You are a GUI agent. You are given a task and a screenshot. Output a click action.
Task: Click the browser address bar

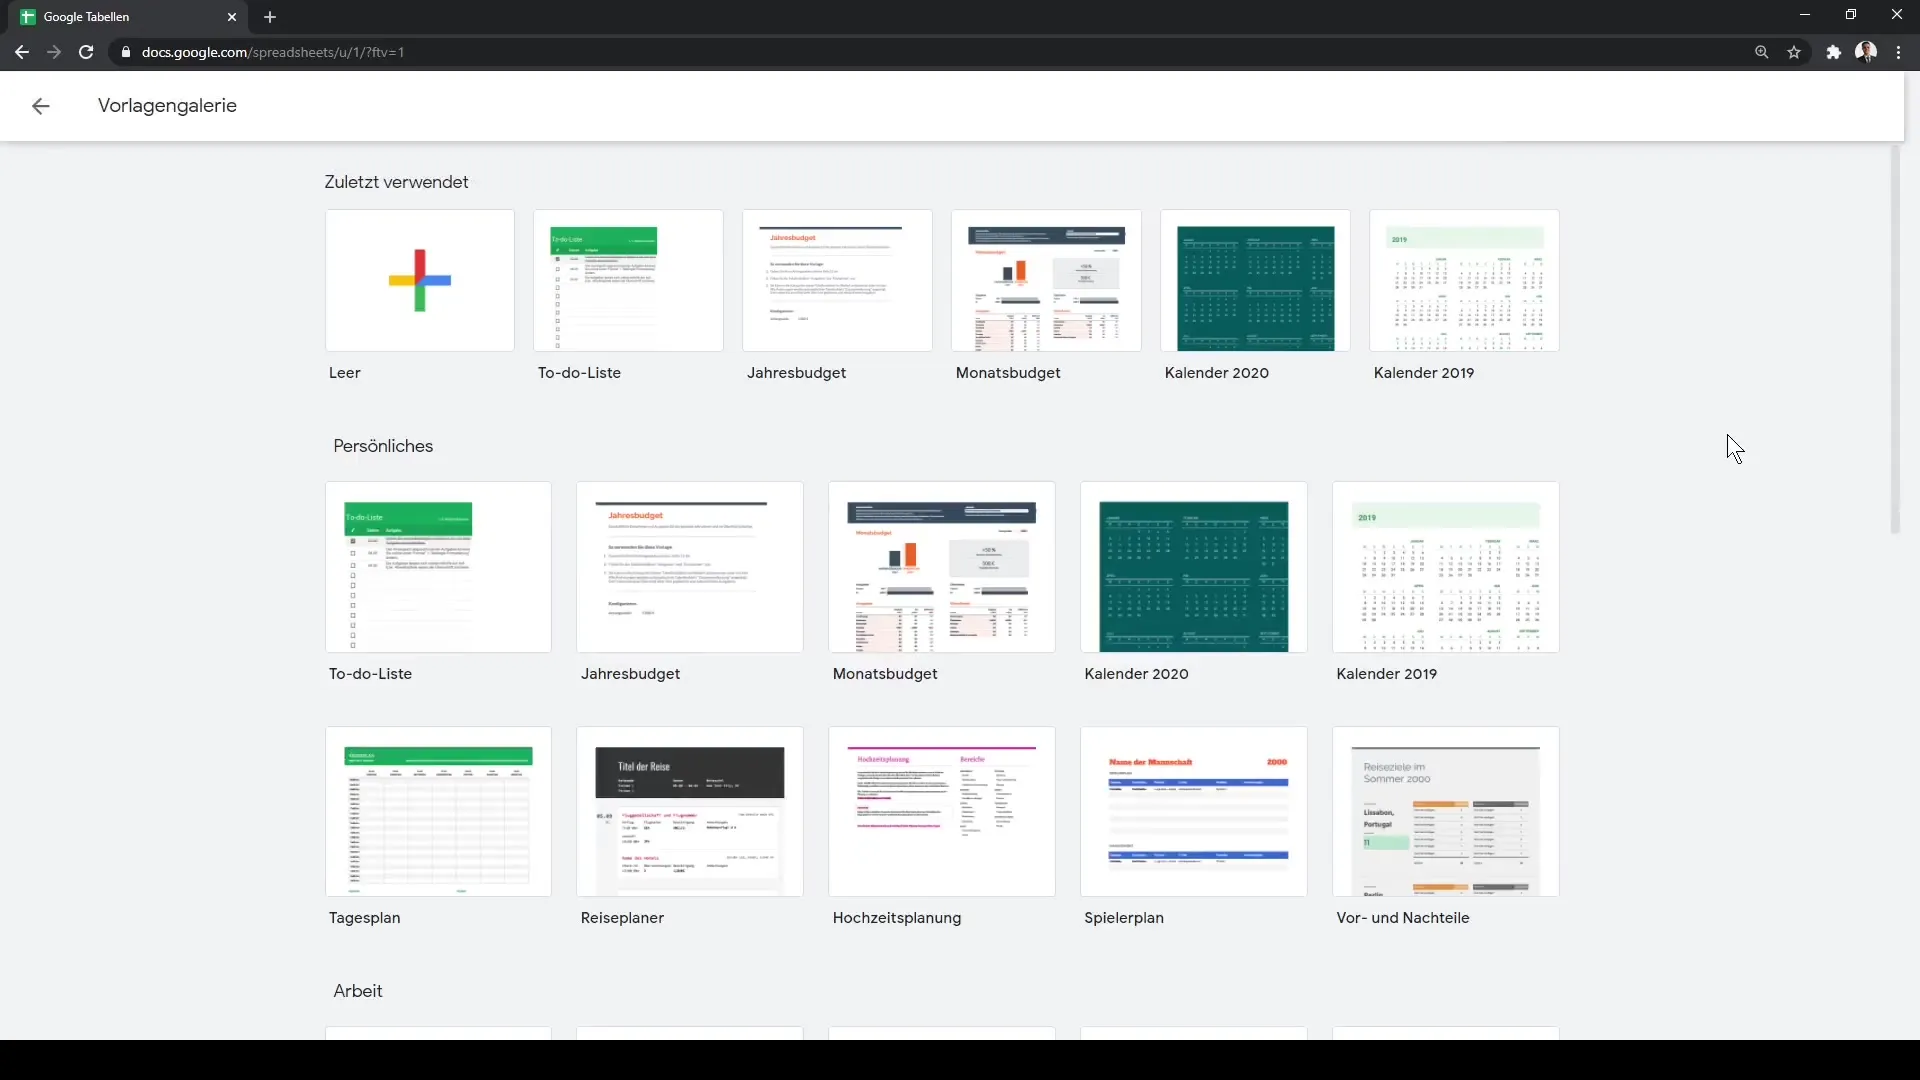pos(273,53)
